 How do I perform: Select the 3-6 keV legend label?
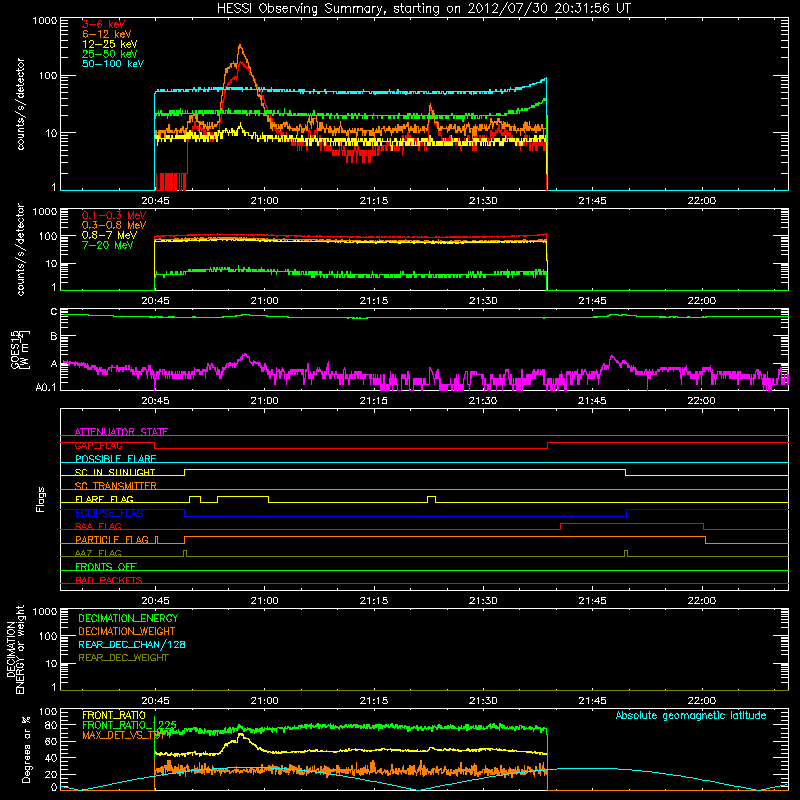[103, 24]
